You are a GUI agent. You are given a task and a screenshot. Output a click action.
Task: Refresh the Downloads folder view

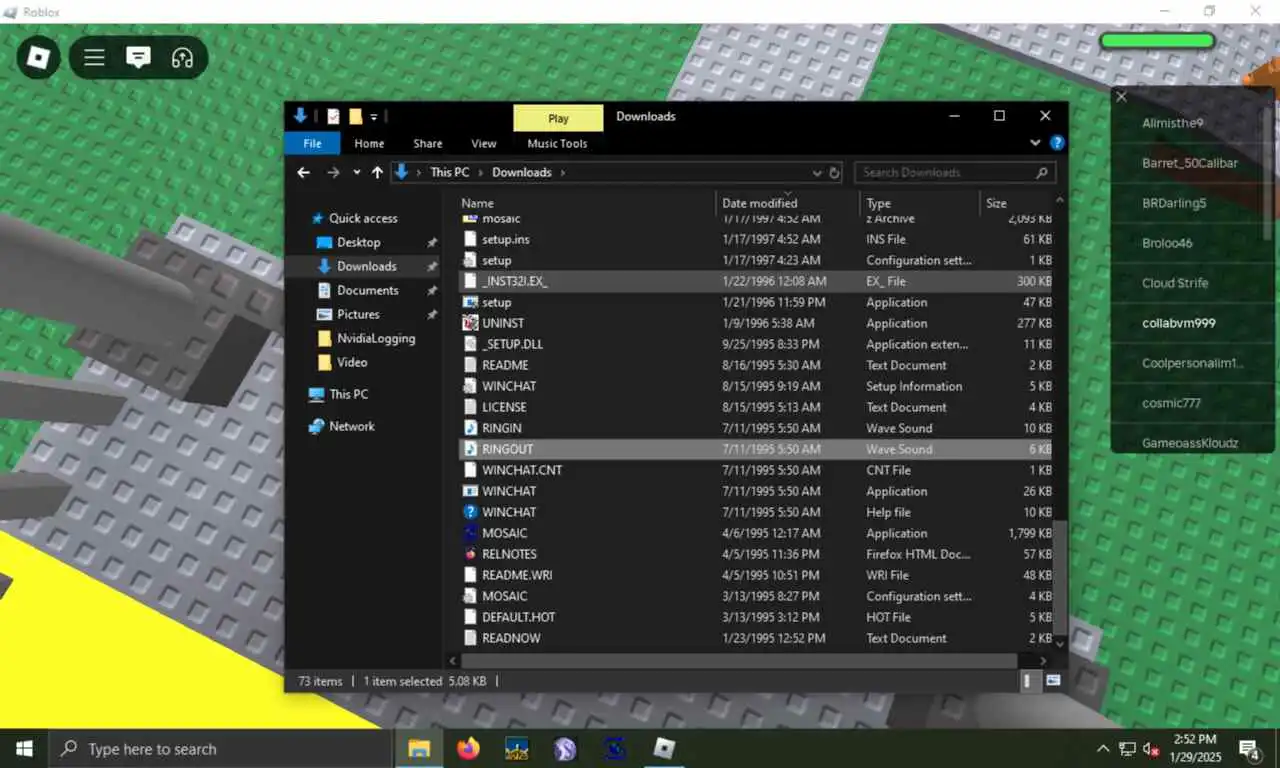tap(835, 172)
